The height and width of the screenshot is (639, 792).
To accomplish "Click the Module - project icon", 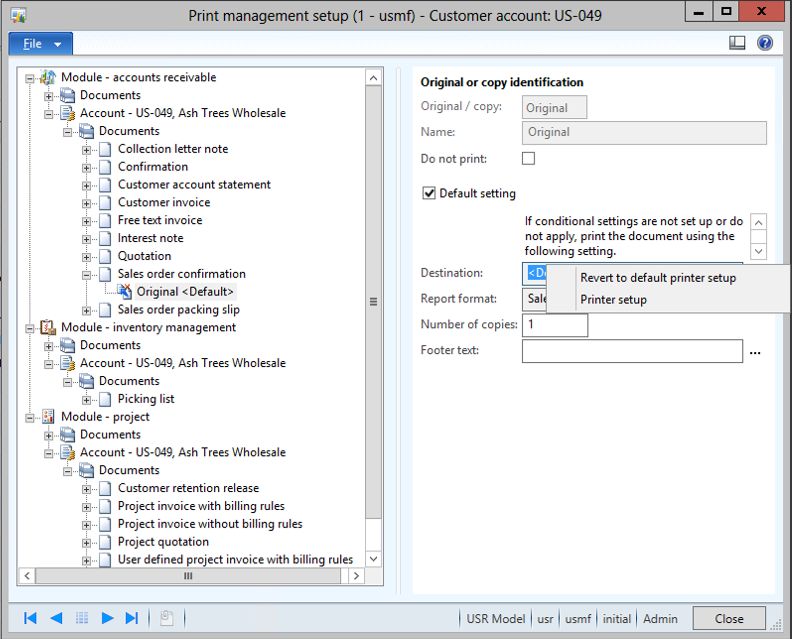I will pos(48,417).
